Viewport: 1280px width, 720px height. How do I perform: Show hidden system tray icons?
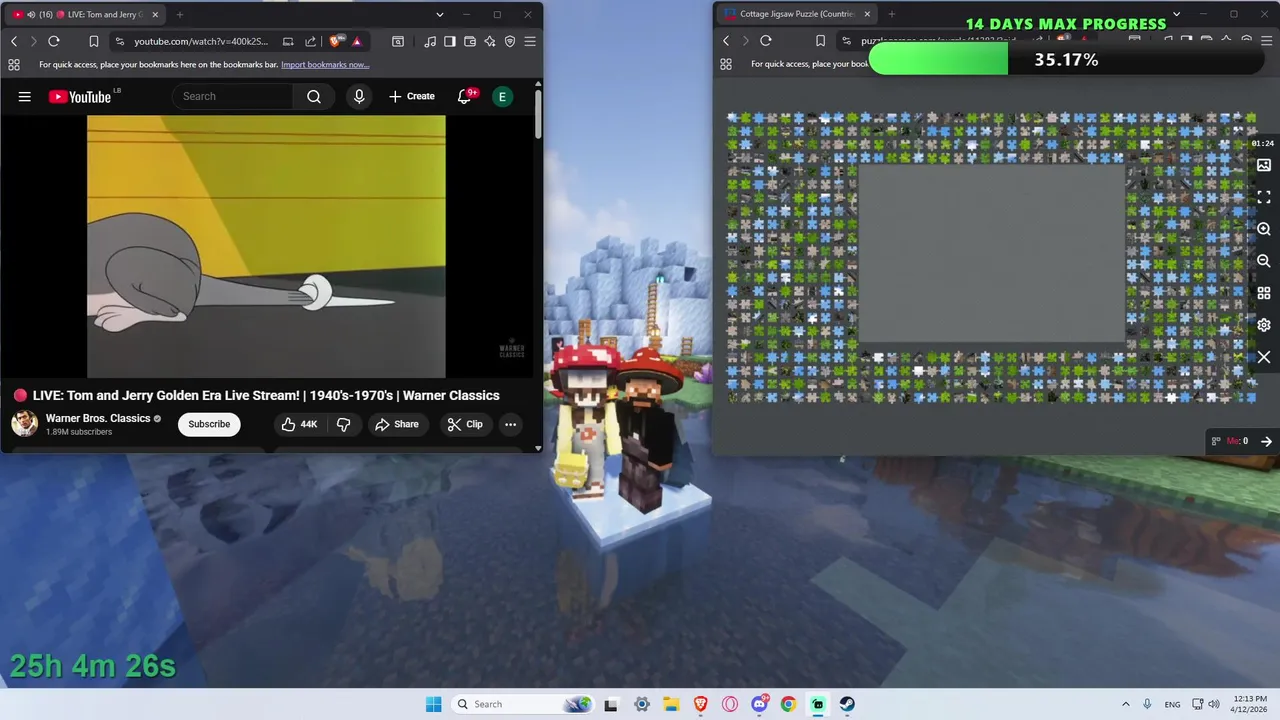point(1125,704)
